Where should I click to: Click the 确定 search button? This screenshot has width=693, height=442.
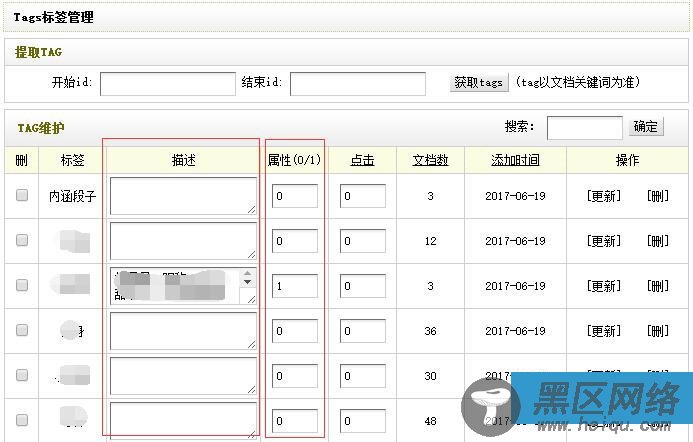point(646,127)
